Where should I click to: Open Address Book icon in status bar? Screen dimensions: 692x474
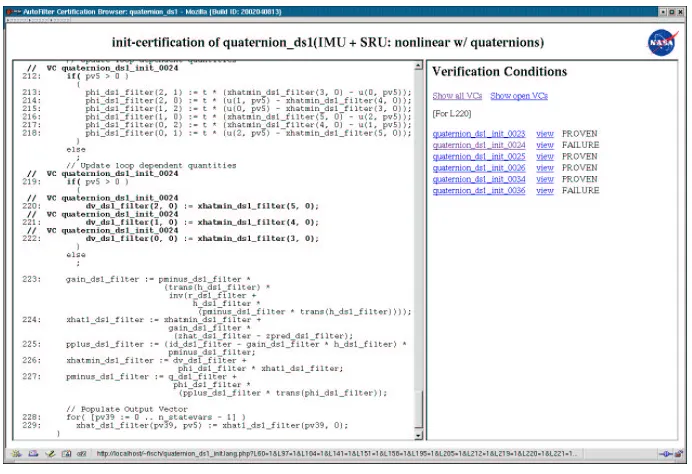[66, 453]
